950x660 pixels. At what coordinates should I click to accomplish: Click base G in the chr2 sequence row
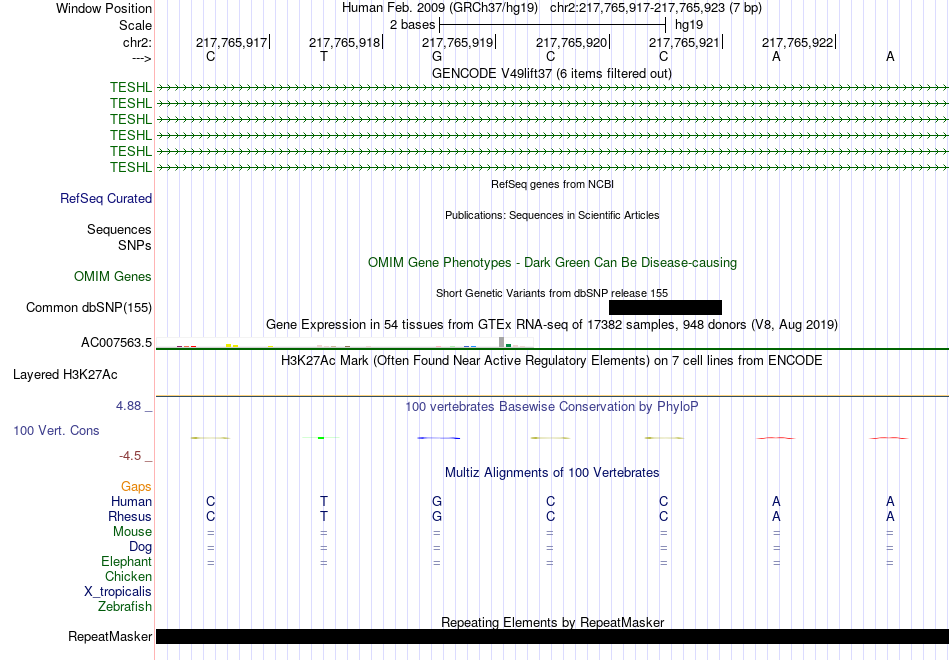pyautogui.click(x=437, y=56)
